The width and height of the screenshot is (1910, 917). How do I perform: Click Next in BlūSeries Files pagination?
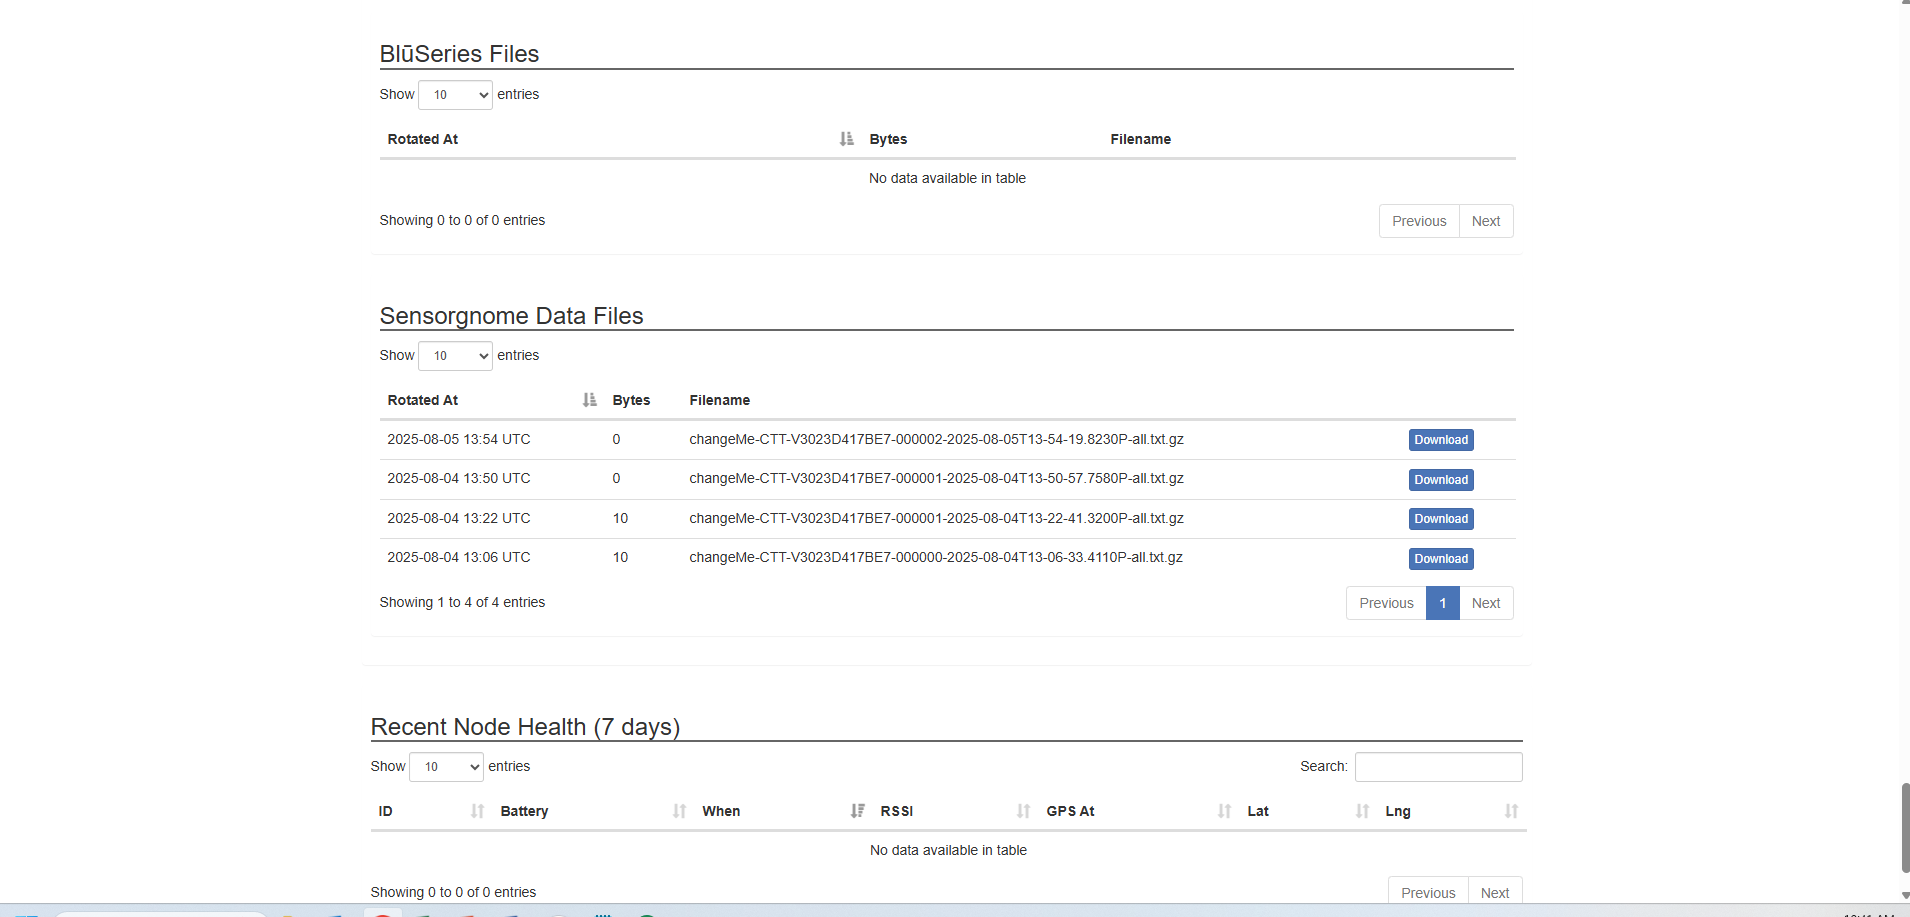tap(1485, 221)
